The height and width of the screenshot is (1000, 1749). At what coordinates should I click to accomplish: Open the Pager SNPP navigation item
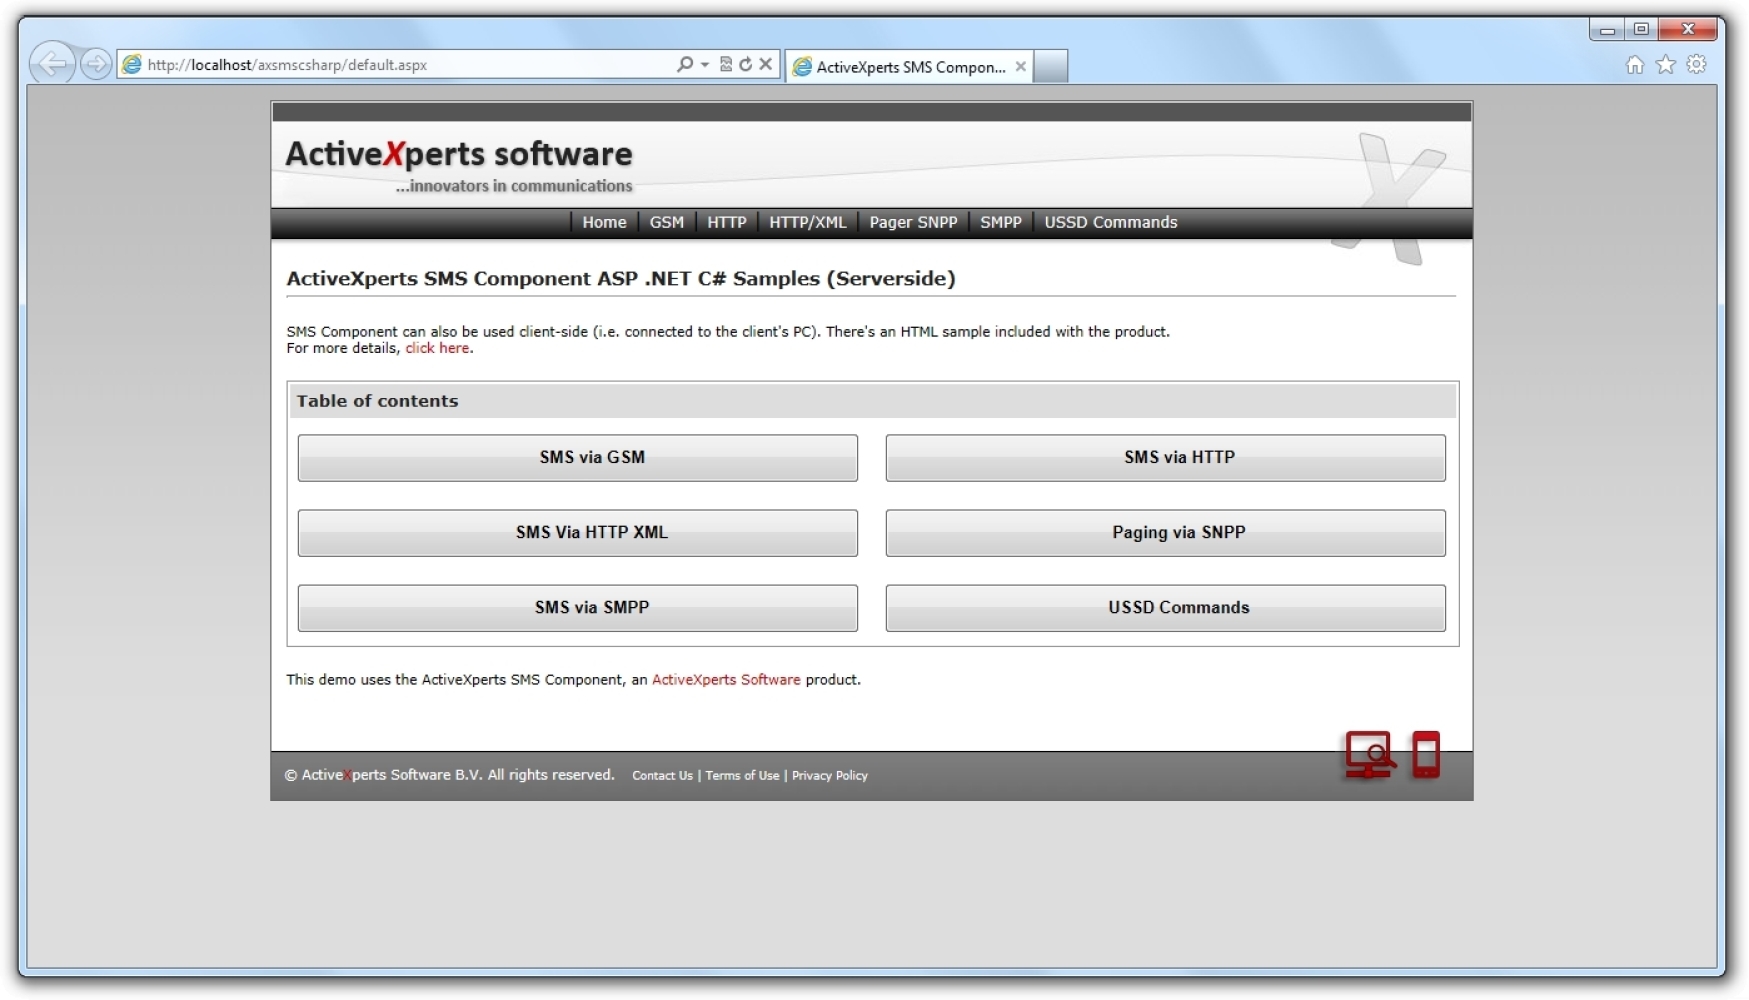click(912, 222)
